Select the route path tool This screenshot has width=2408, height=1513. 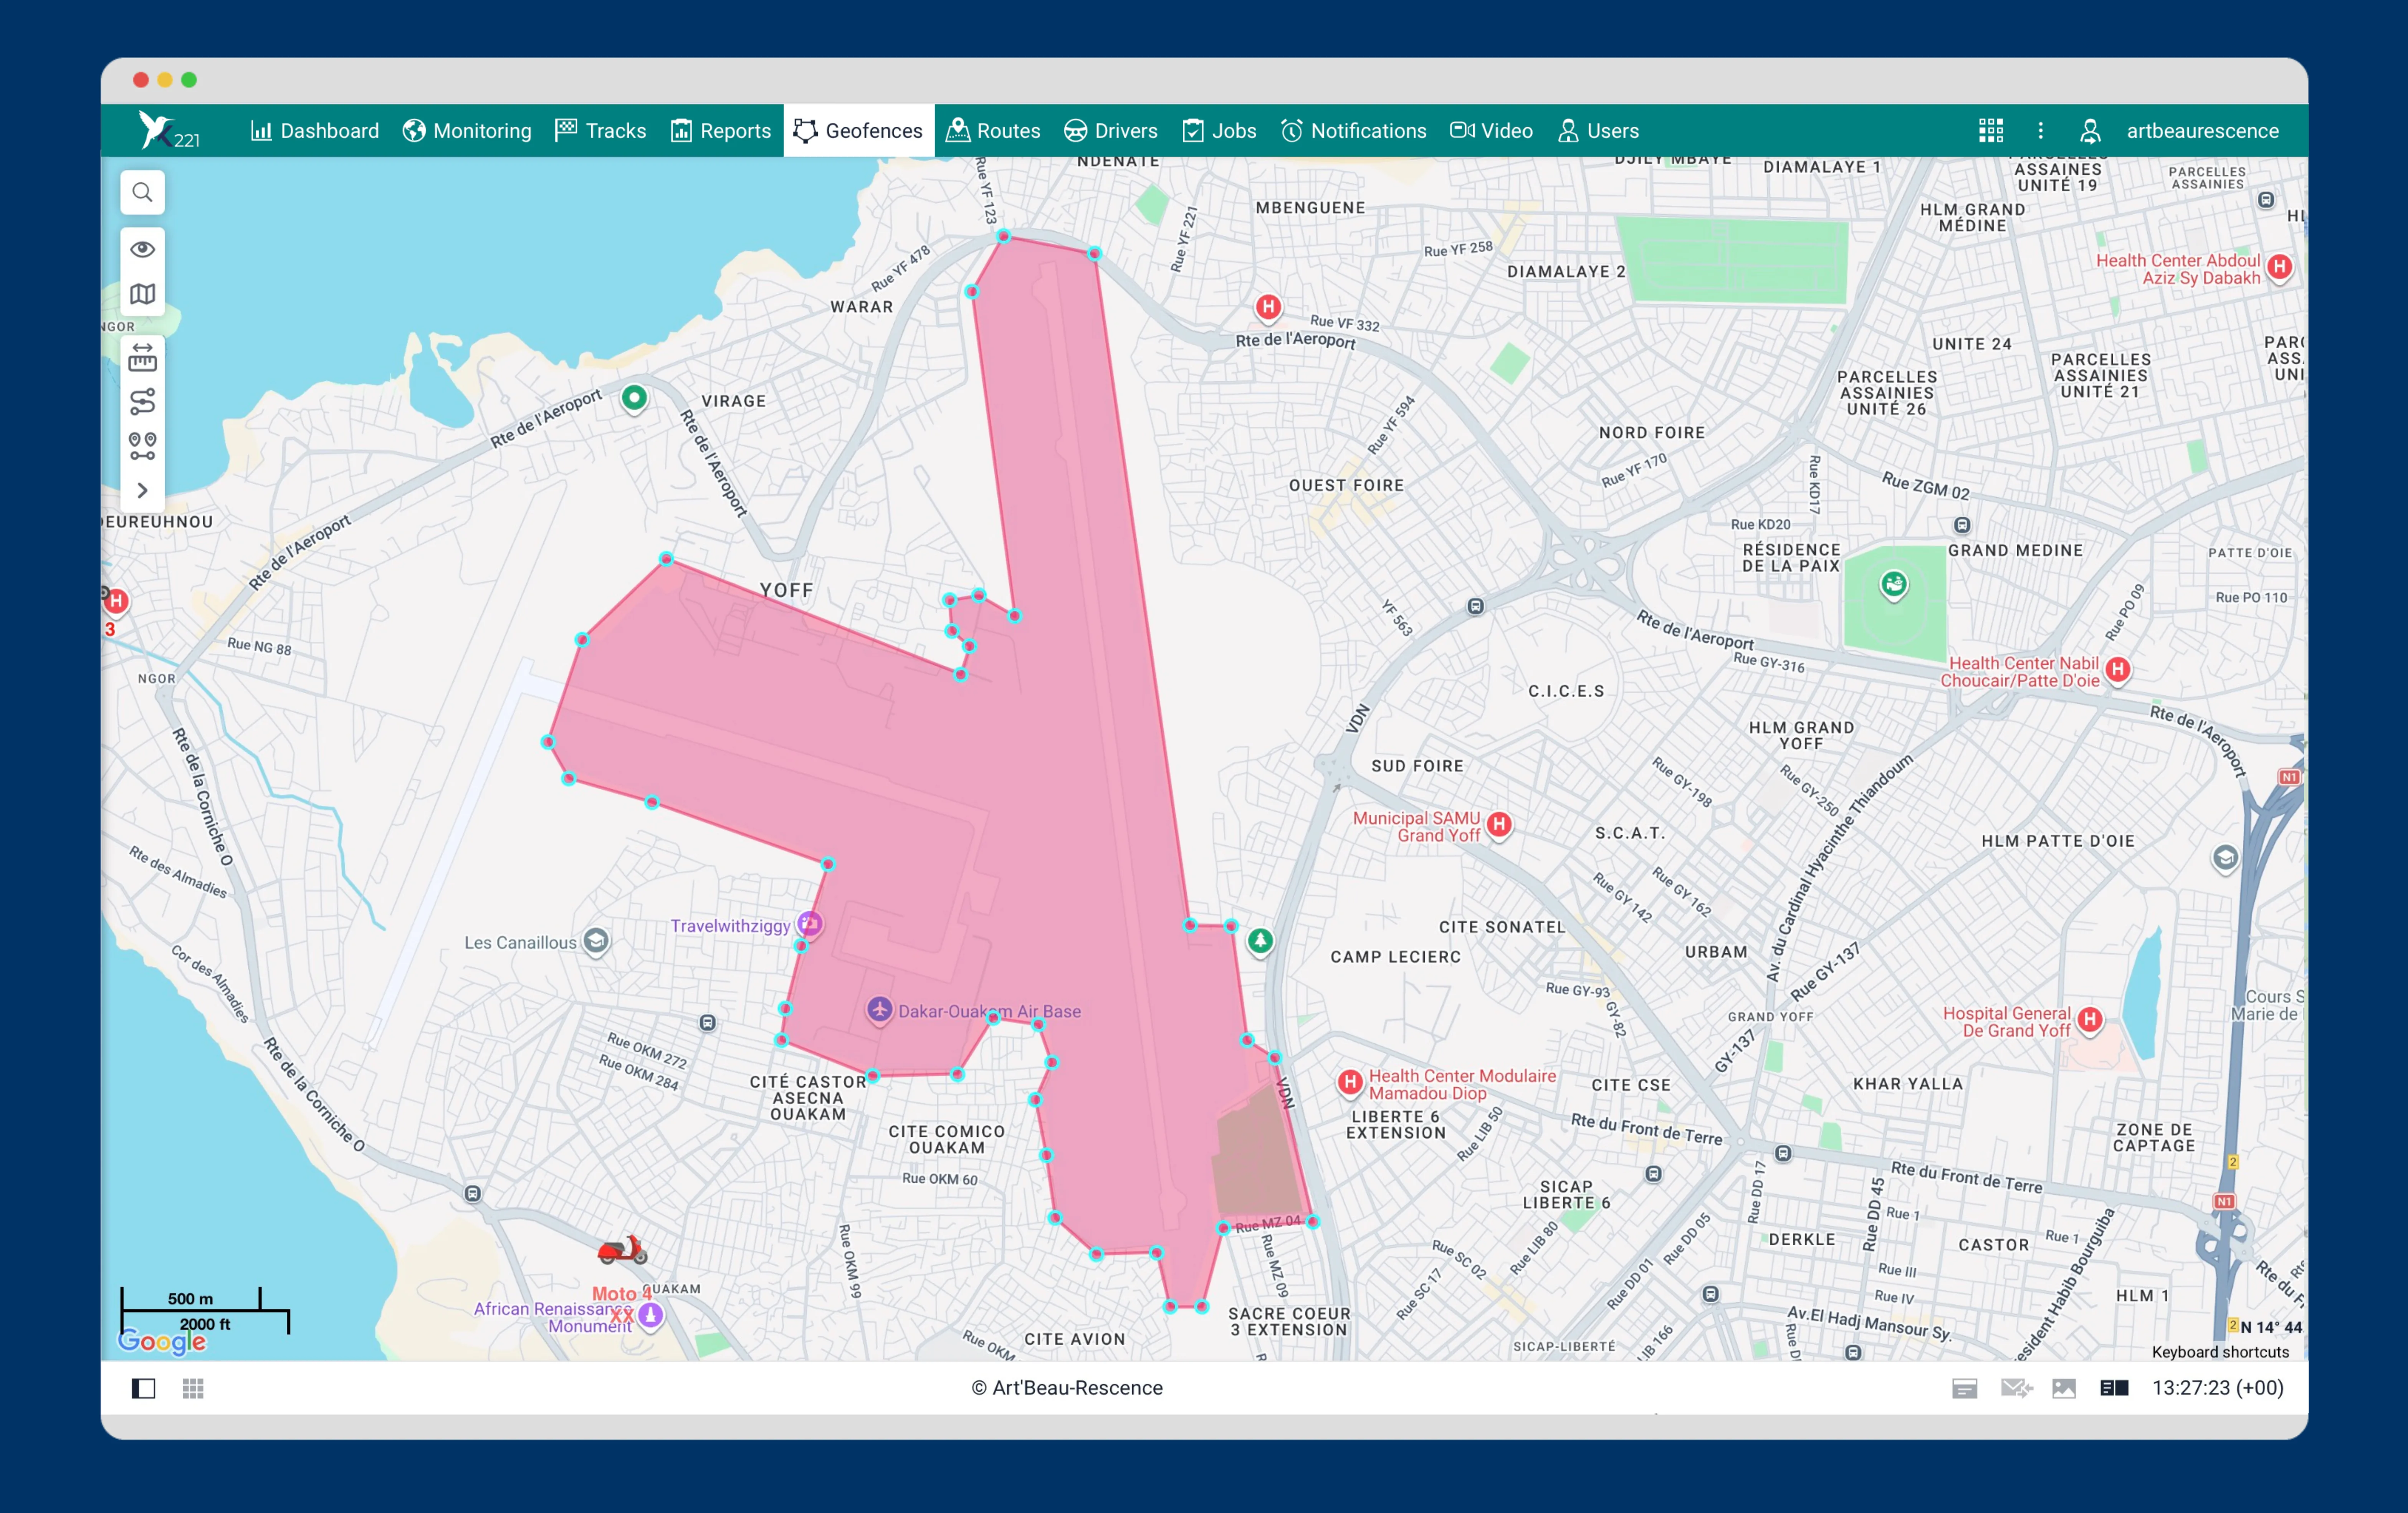click(142, 401)
